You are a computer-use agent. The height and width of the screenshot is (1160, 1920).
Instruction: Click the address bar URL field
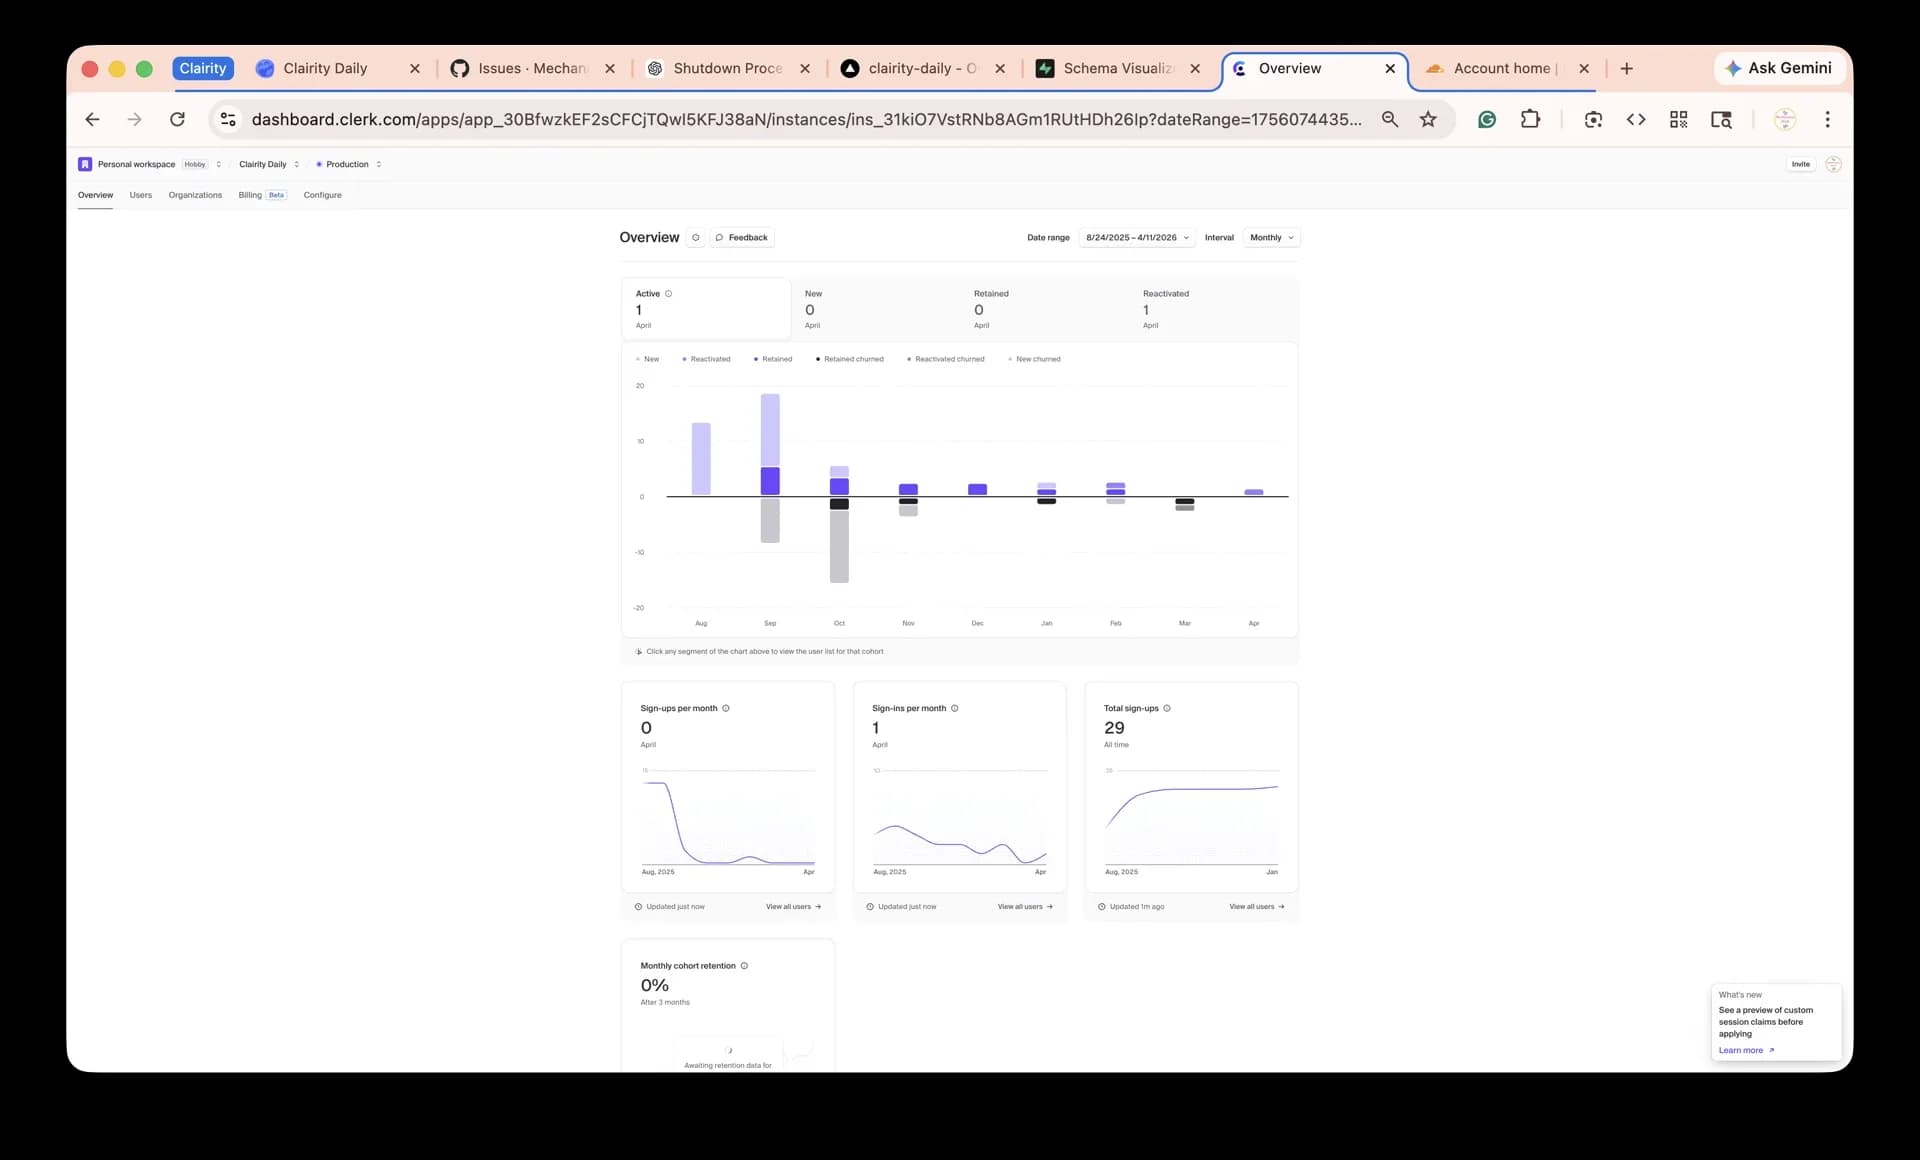click(806, 119)
